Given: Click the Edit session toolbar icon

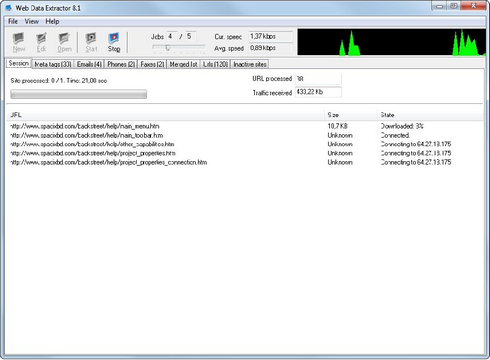Looking at the screenshot, I should pos(41,42).
